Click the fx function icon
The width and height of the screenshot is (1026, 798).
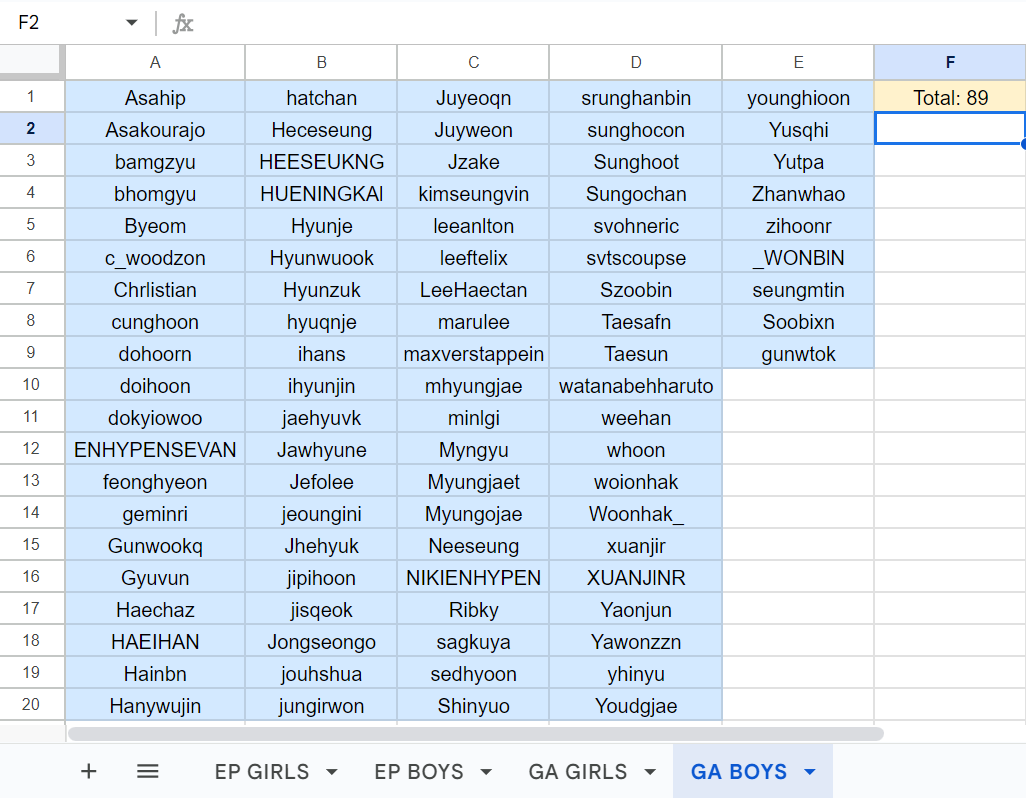pyautogui.click(x=183, y=24)
